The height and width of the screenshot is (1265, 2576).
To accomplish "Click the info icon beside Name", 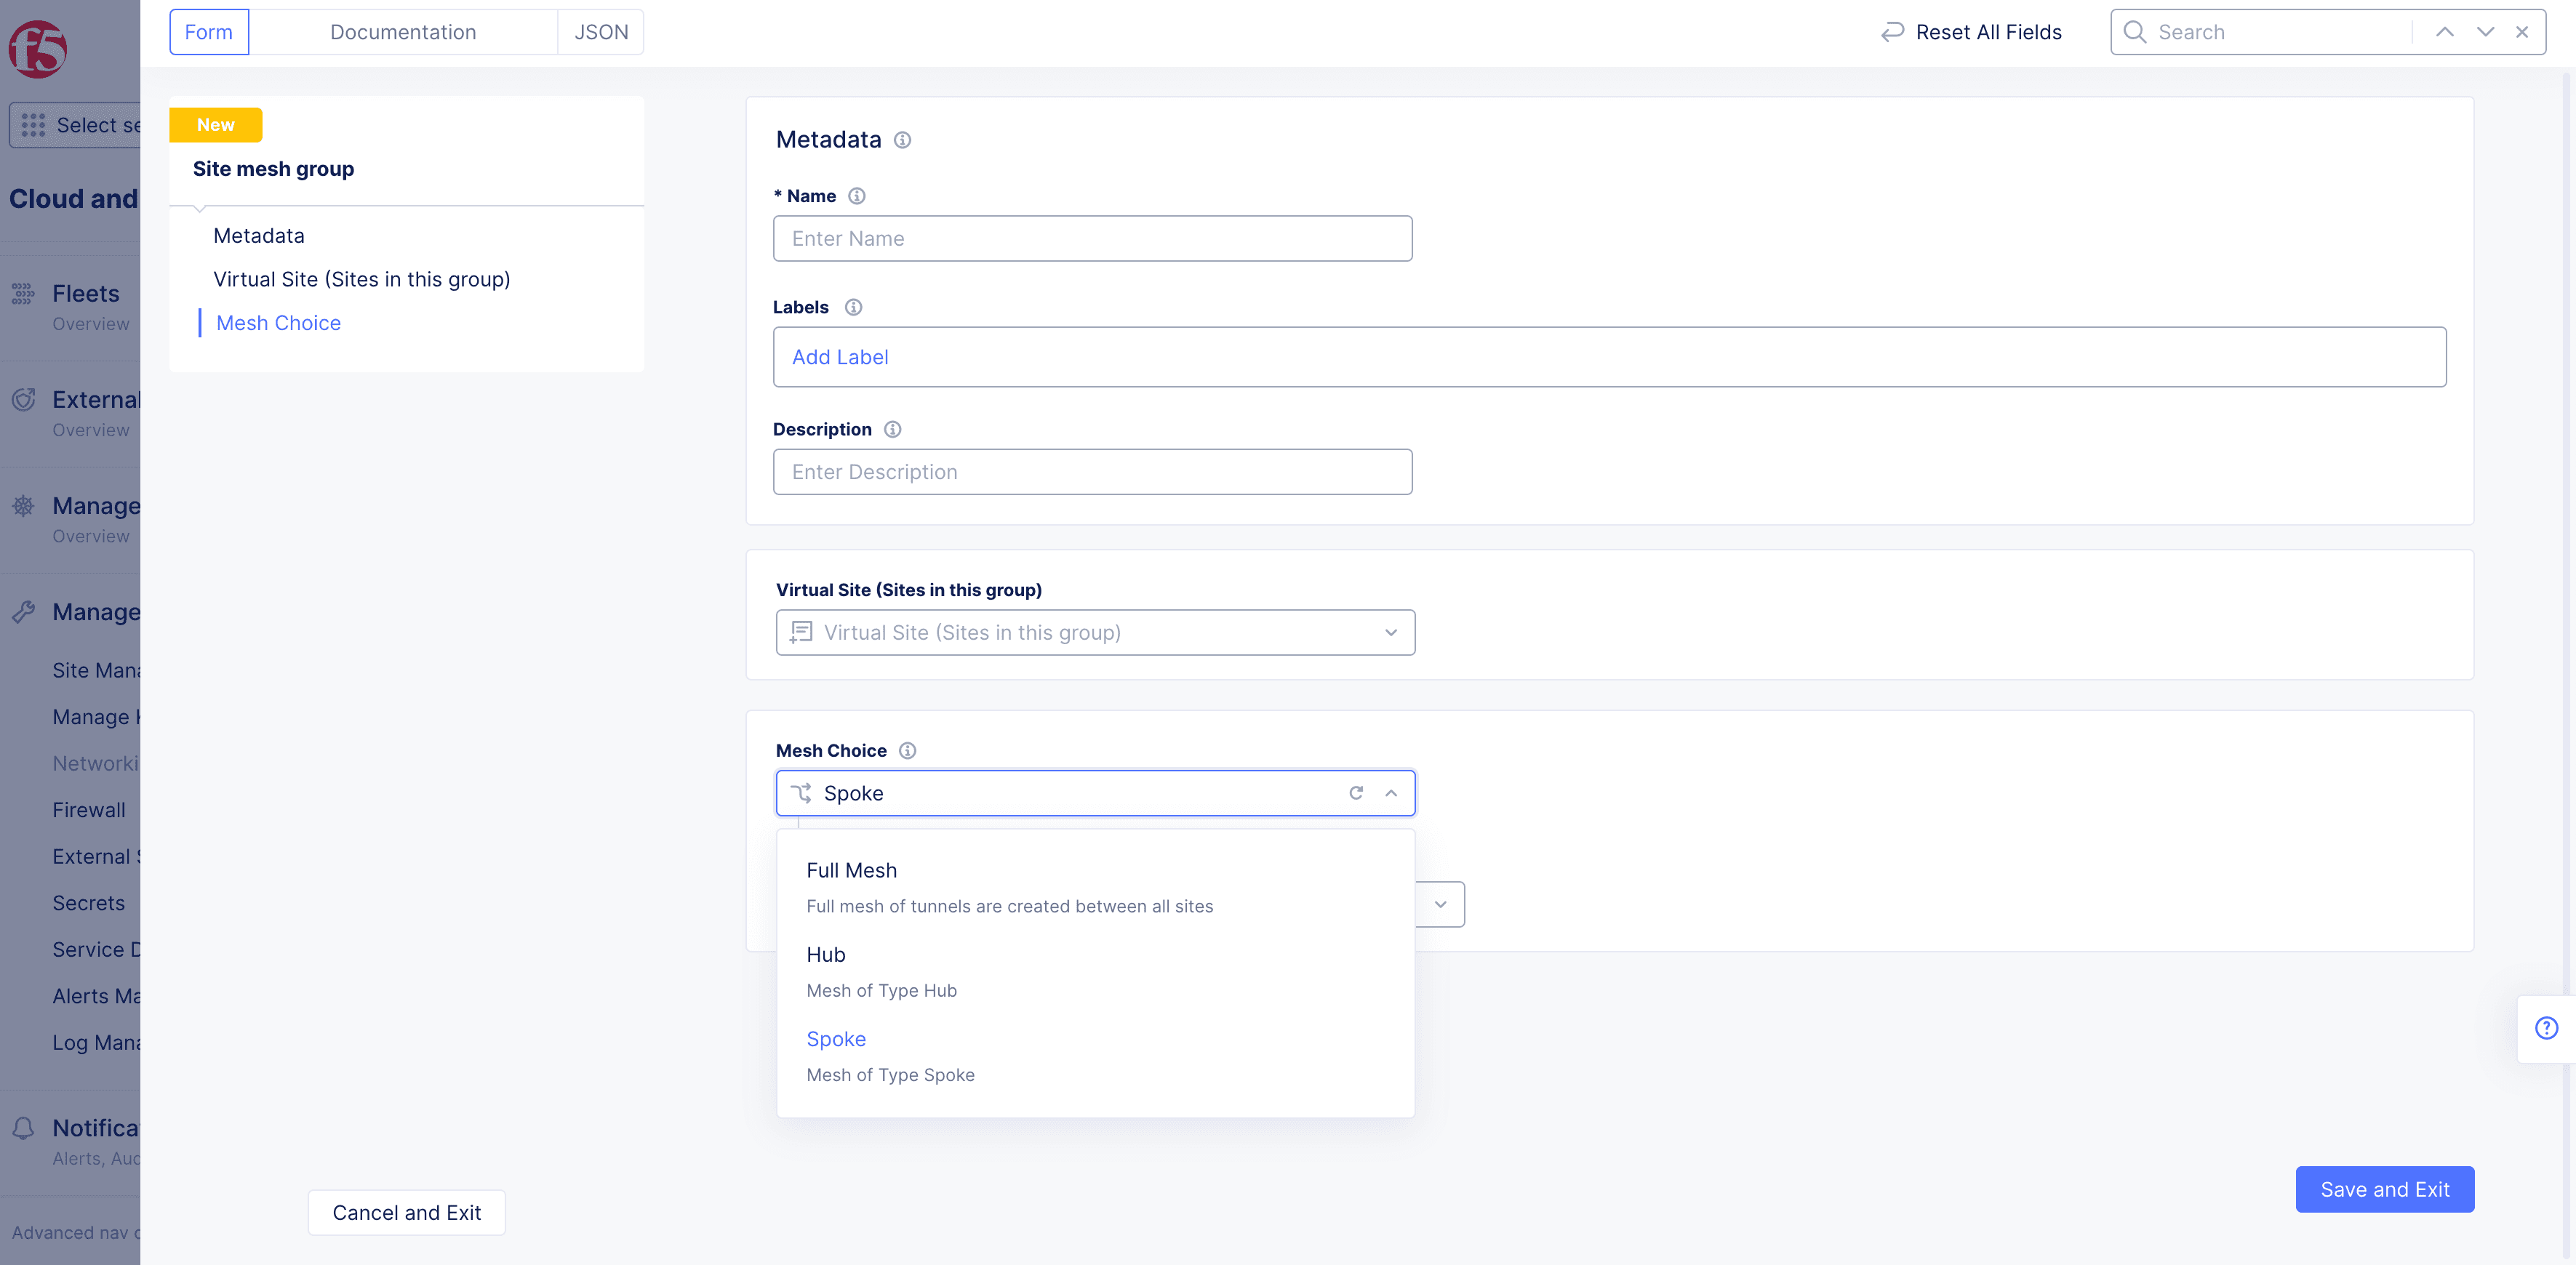I will pos(857,196).
